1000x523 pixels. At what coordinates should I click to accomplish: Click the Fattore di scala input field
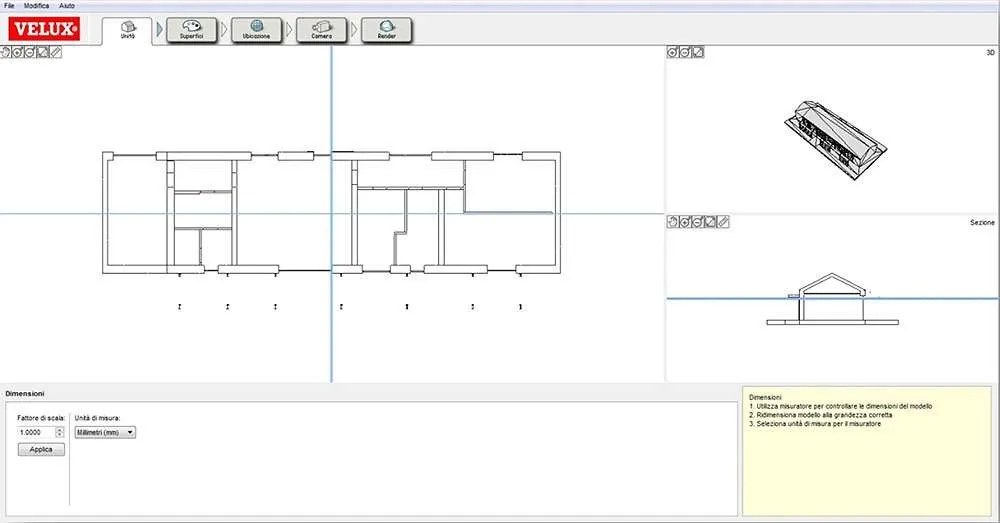35,432
